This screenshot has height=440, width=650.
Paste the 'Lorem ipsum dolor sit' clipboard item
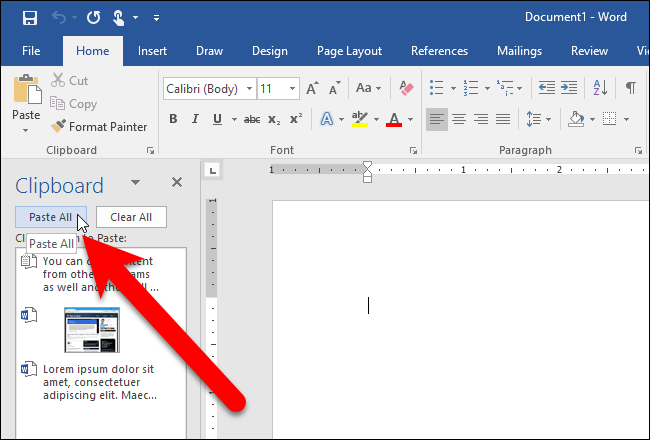pos(101,382)
